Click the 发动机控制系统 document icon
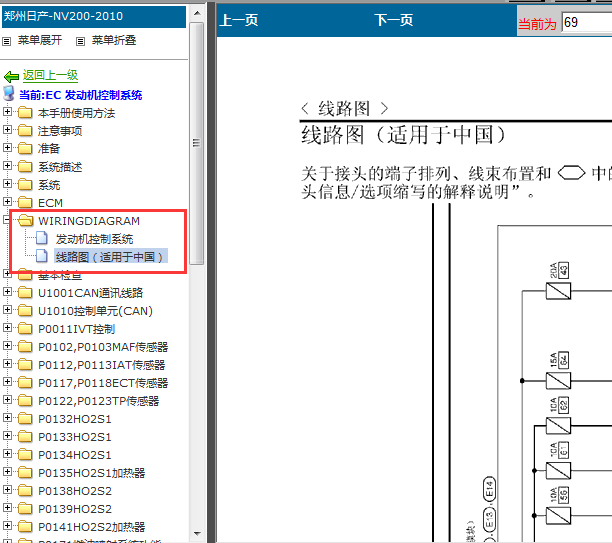 [42, 238]
